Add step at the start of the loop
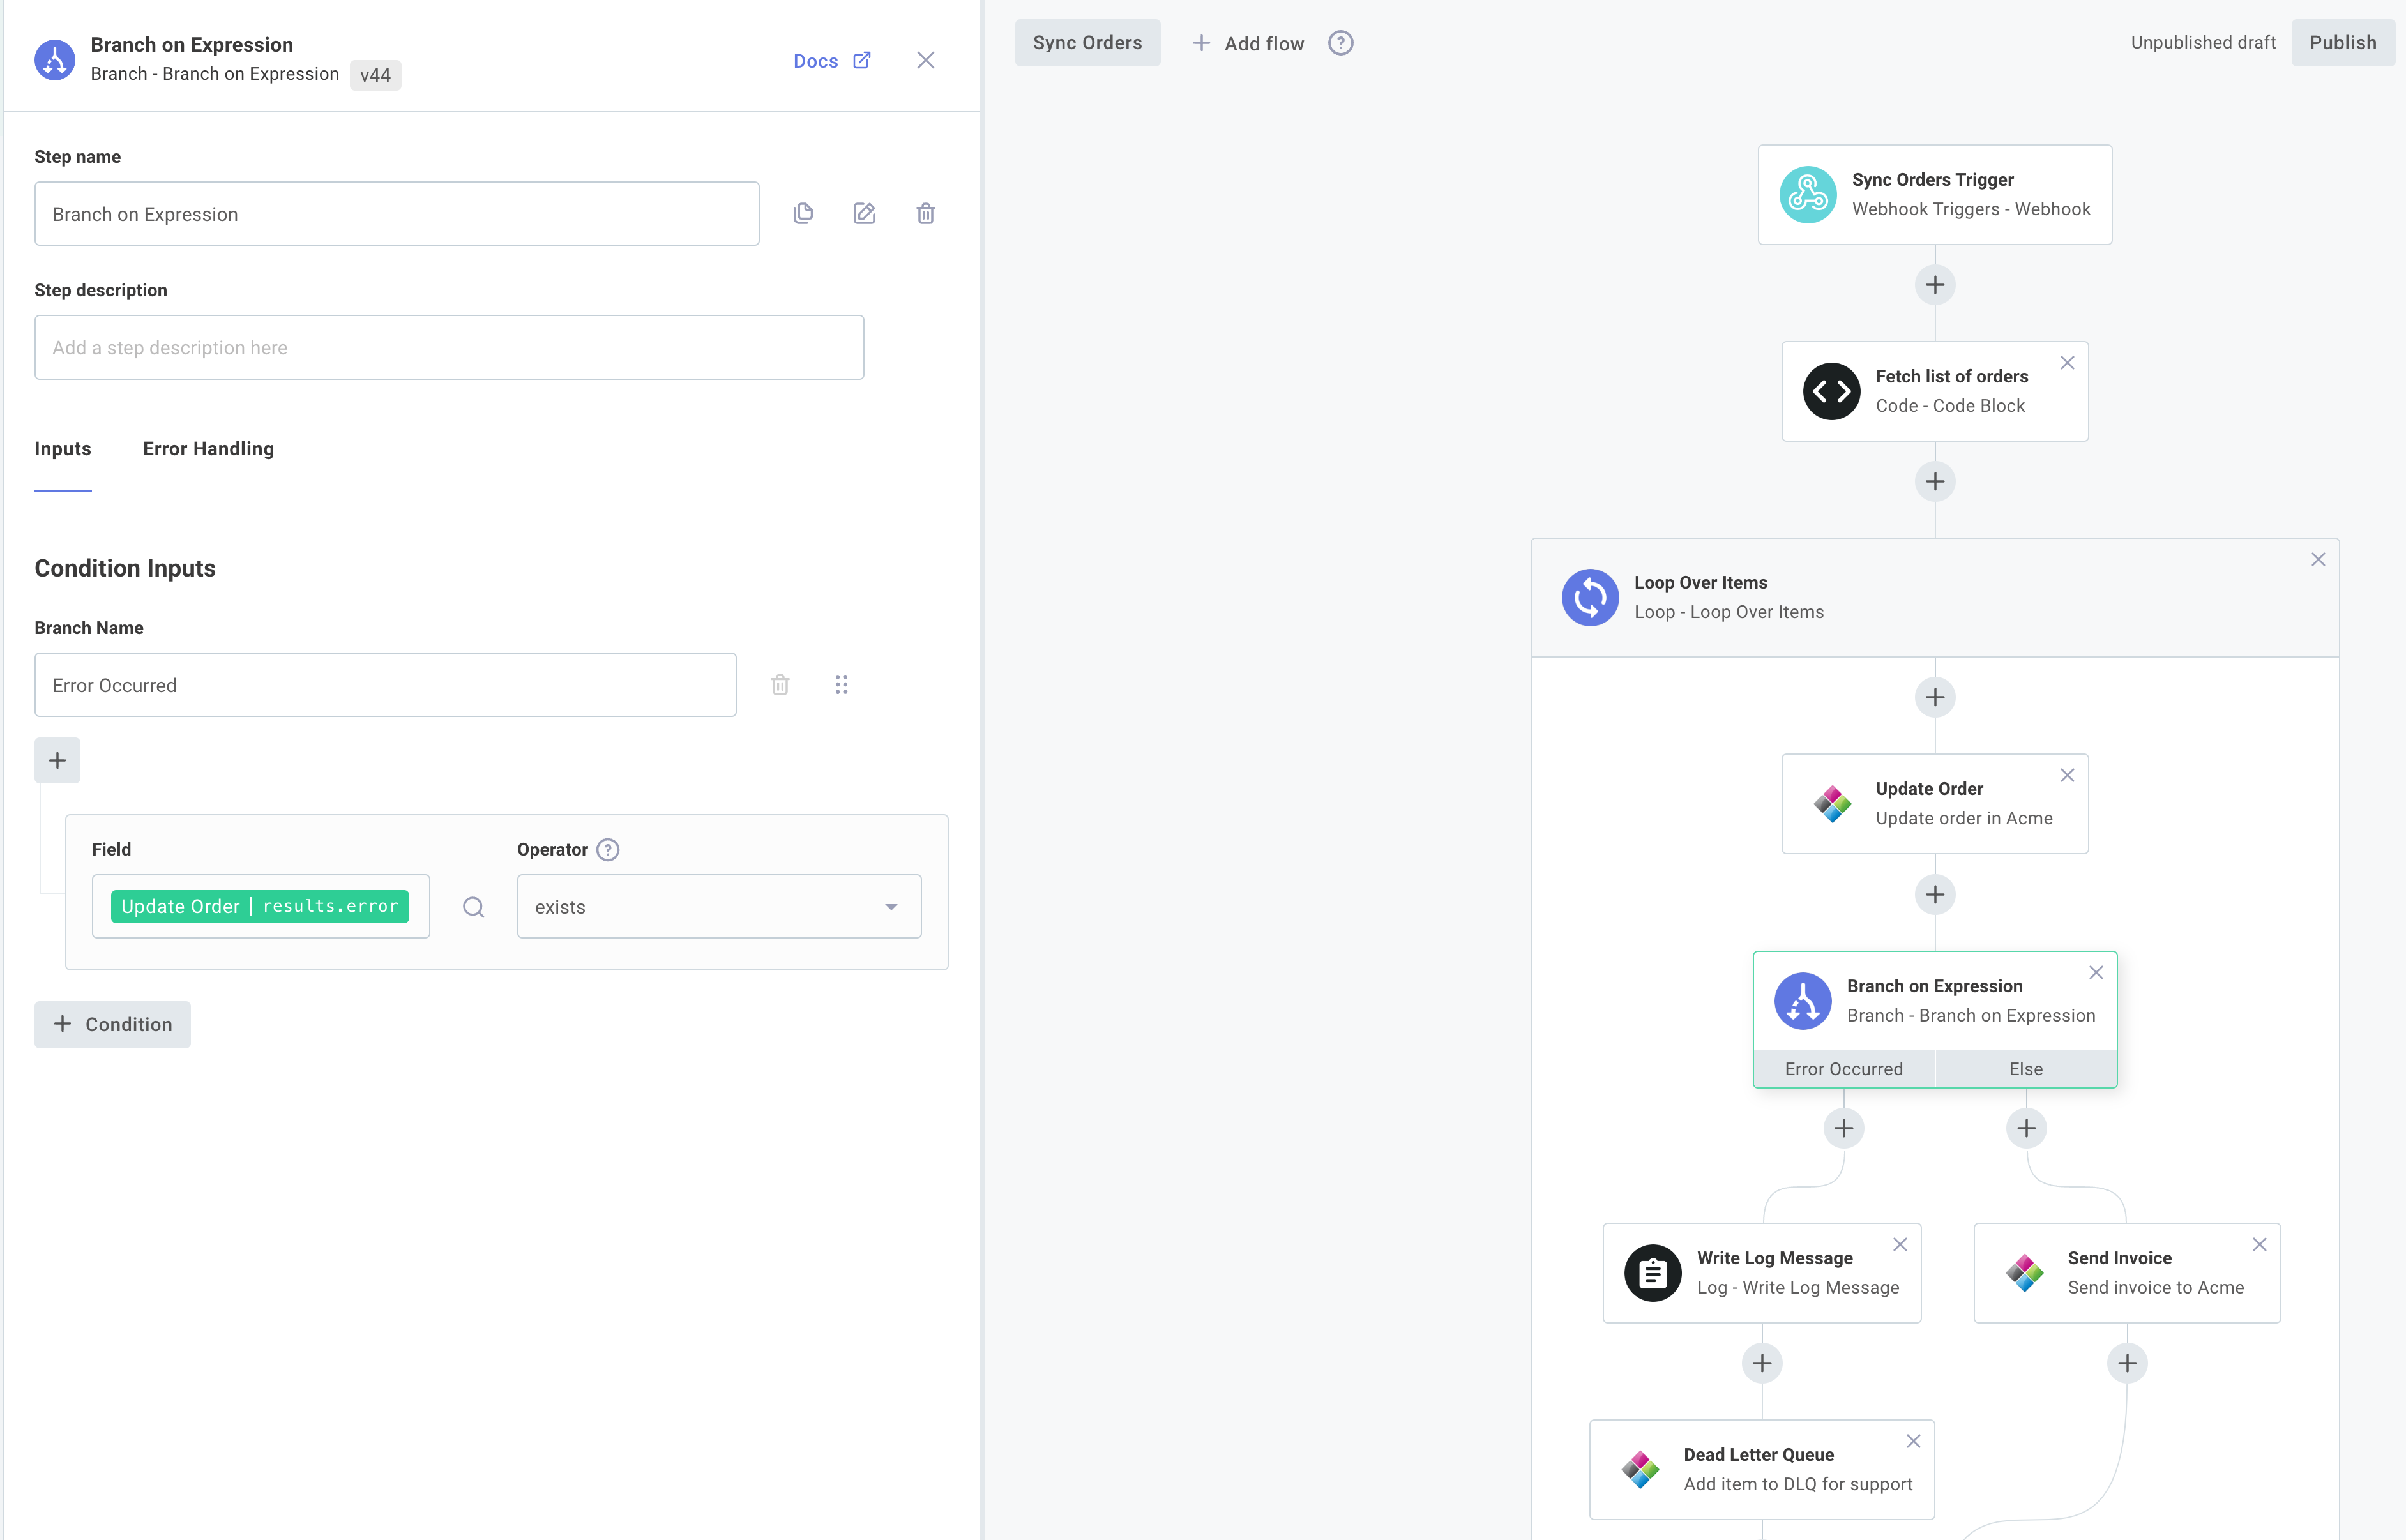2406x1540 pixels. (x=1935, y=697)
